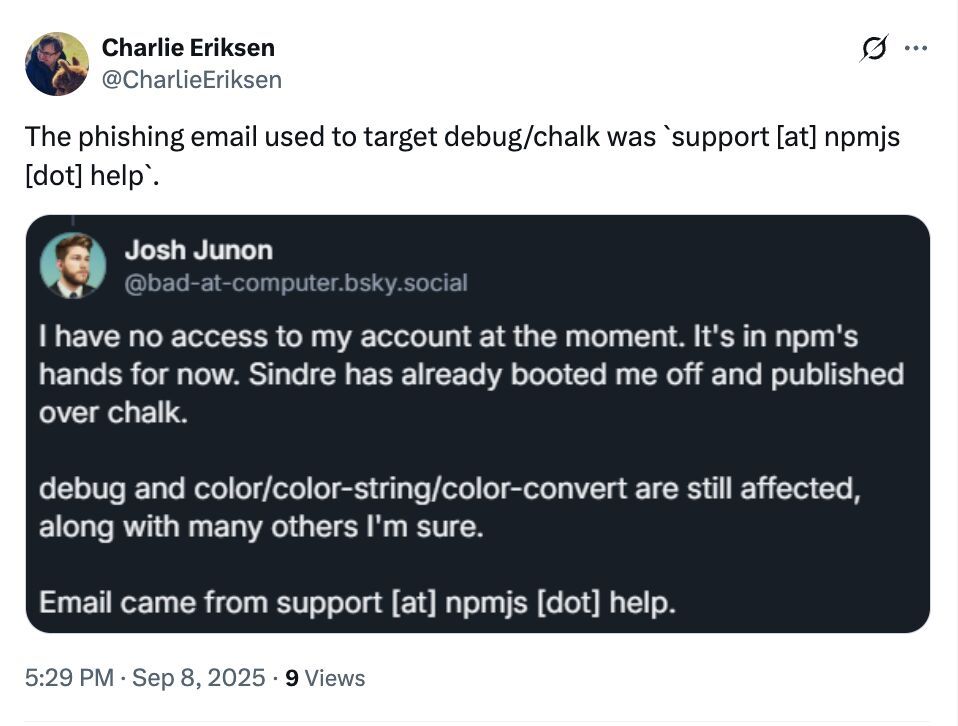Open the Charlie Eriksen display name link

point(188,47)
